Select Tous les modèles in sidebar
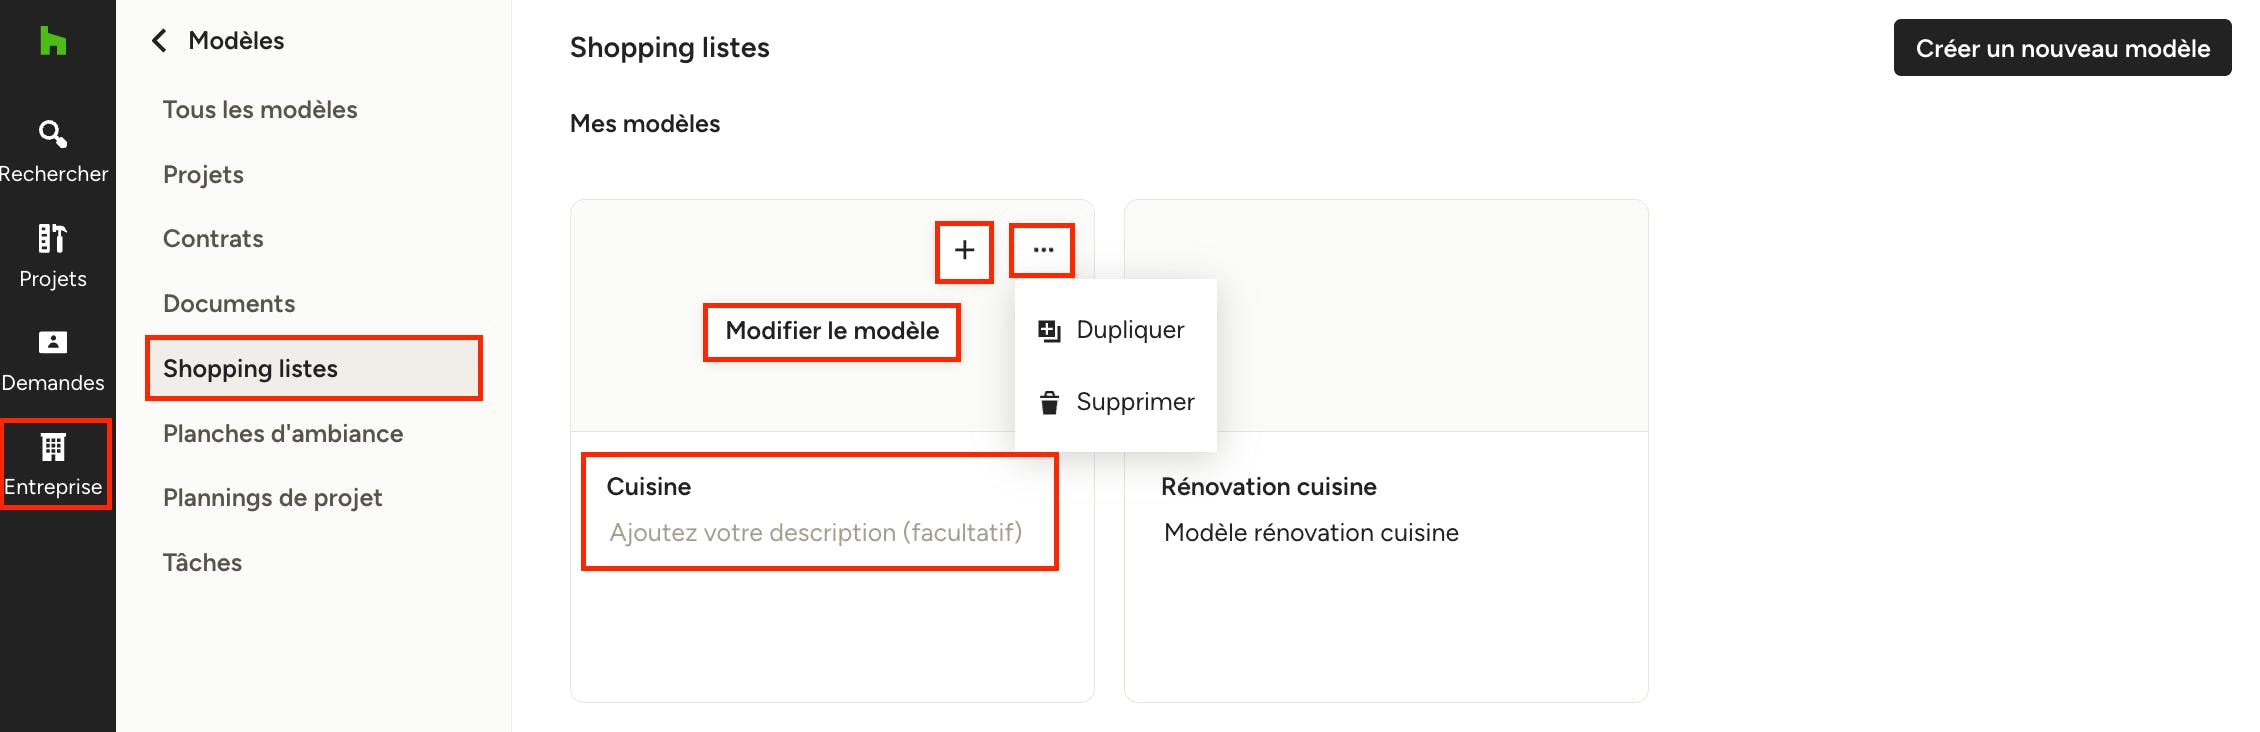This screenshot has width=2260, height=732. pyautogui.click(x=260, y=110)
